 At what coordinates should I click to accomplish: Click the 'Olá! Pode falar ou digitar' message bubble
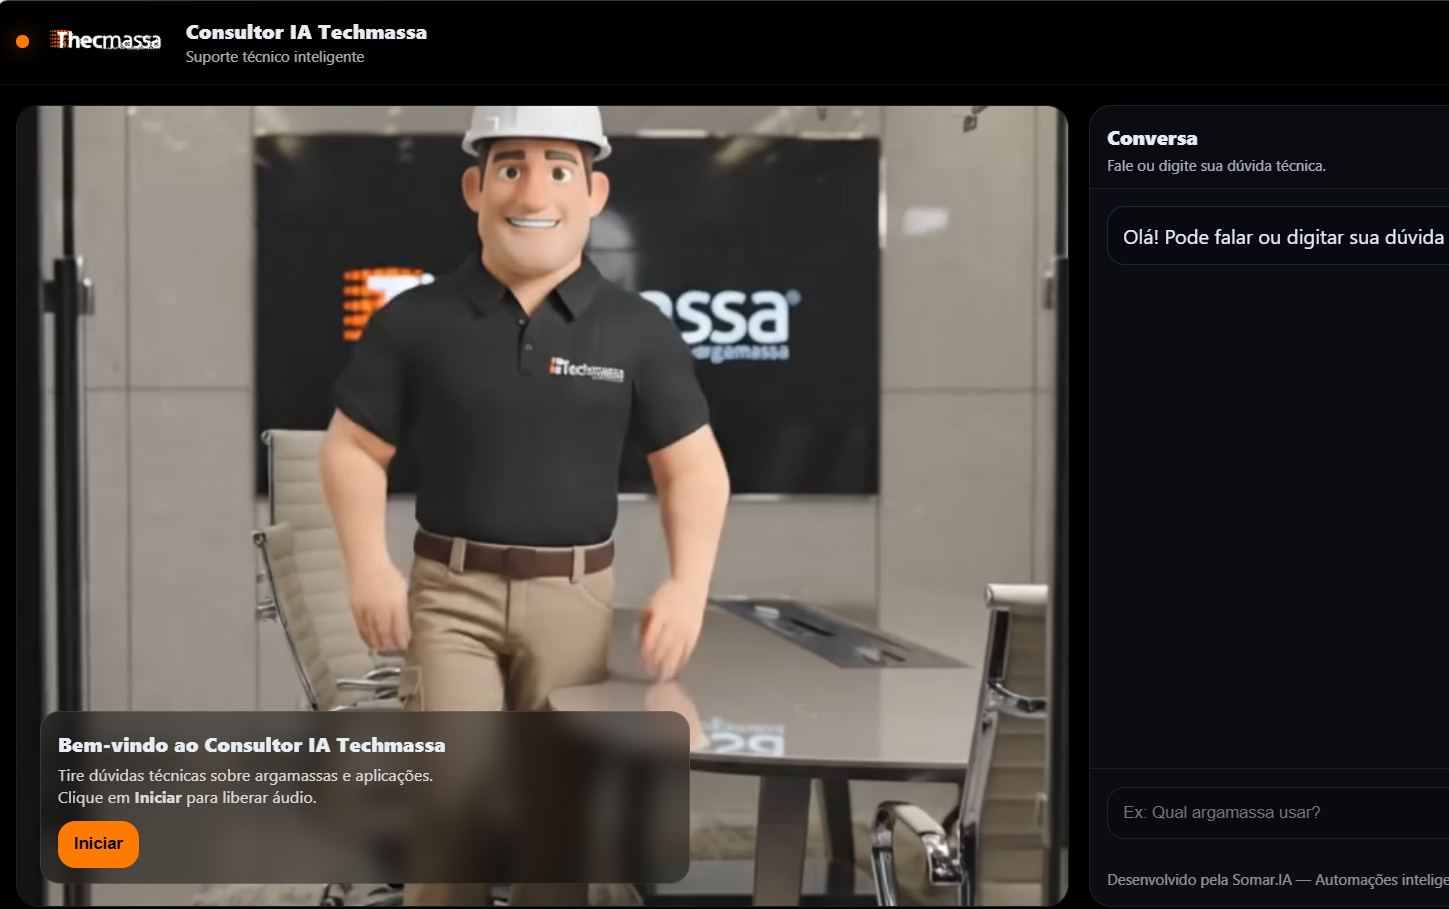click(x=1278, y=237)
